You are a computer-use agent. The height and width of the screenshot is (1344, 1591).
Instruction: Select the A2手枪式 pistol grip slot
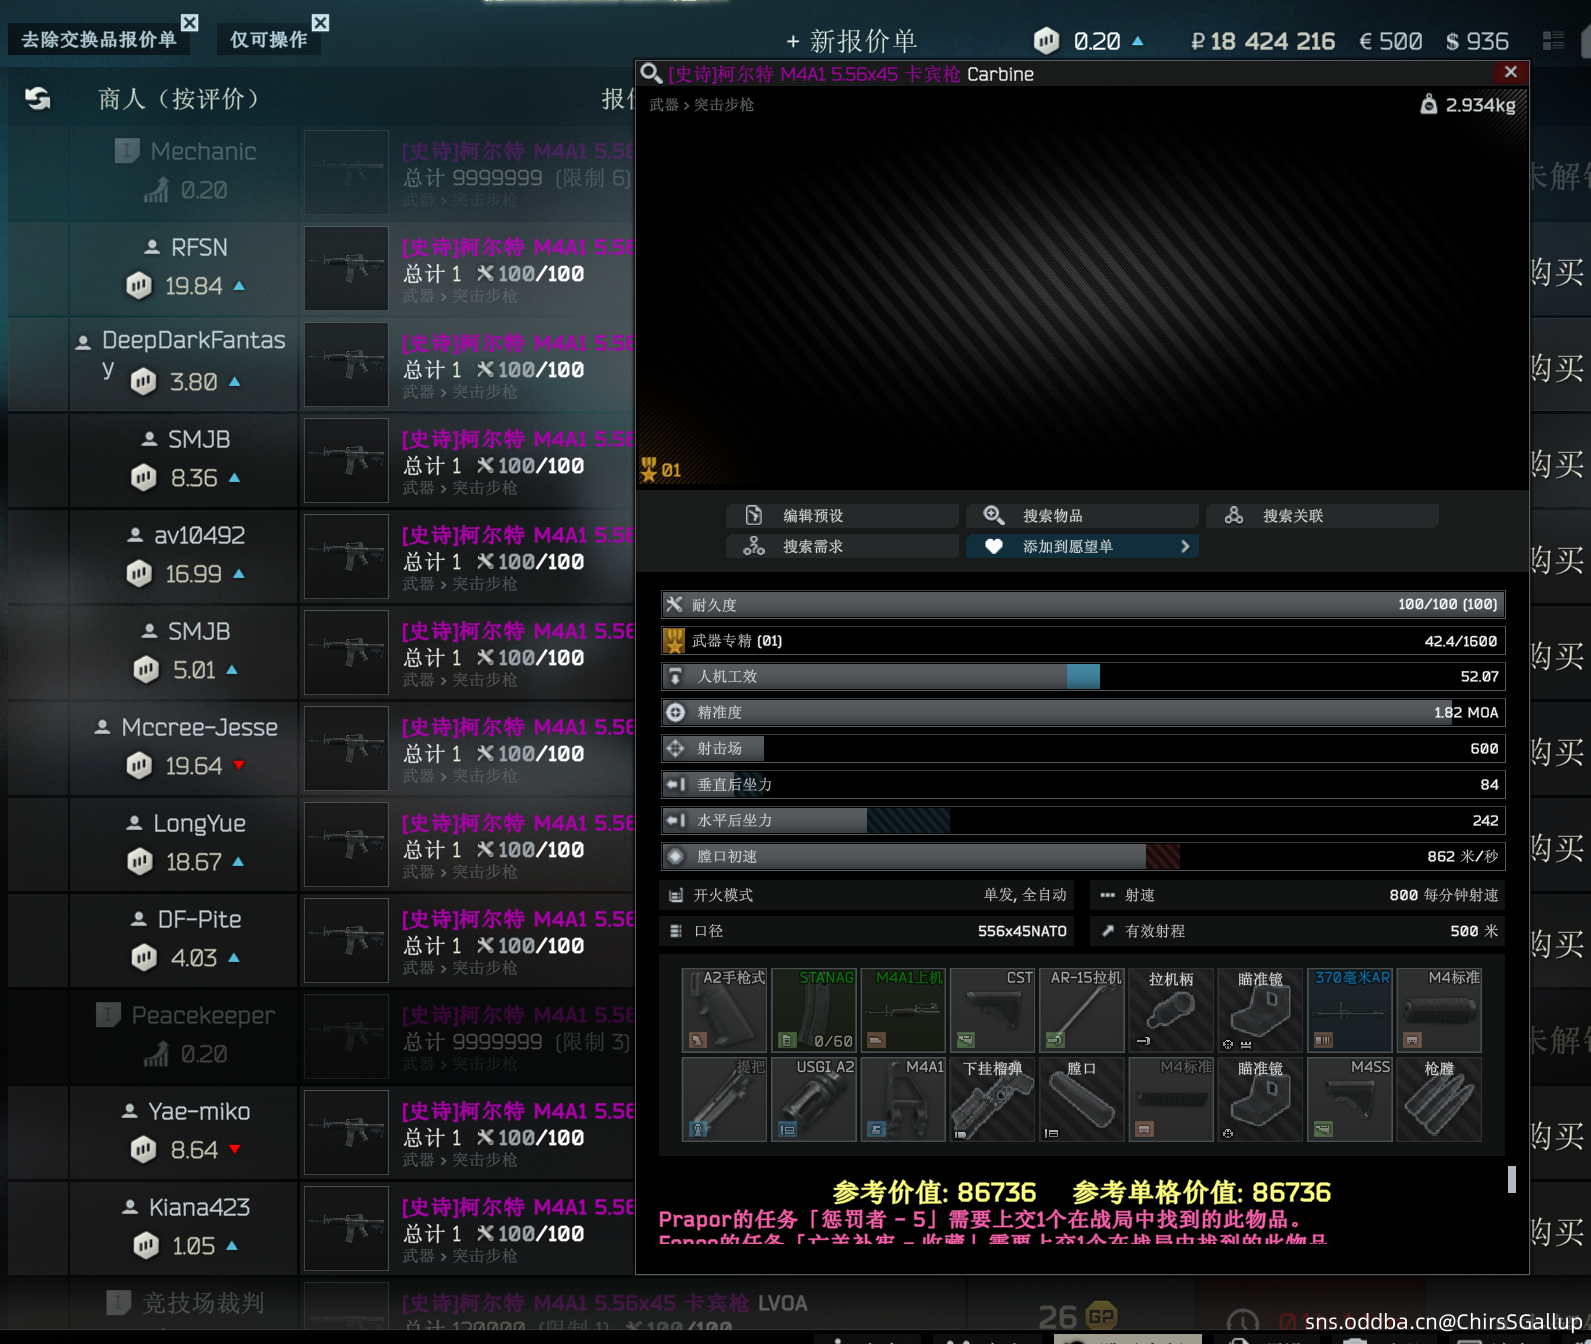click(724, 1010)
